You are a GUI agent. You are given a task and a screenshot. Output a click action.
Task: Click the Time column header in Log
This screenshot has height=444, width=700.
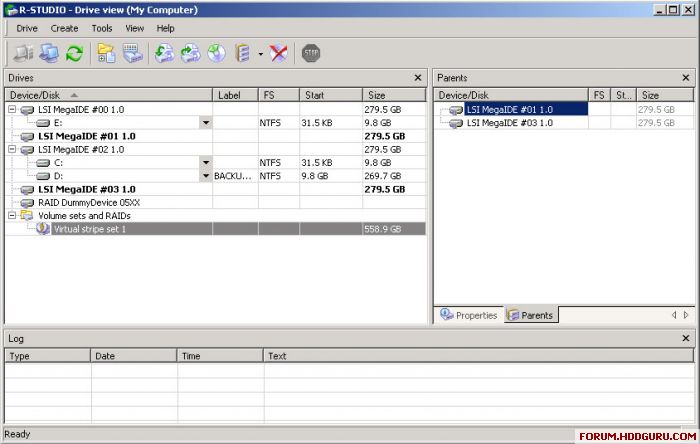tap(220, 356)
